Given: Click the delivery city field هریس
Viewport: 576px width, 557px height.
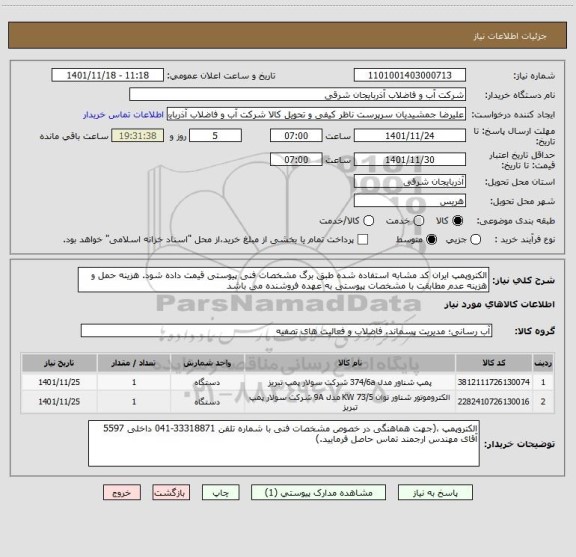Looking at the screenshot, I should tap(410, 201).
